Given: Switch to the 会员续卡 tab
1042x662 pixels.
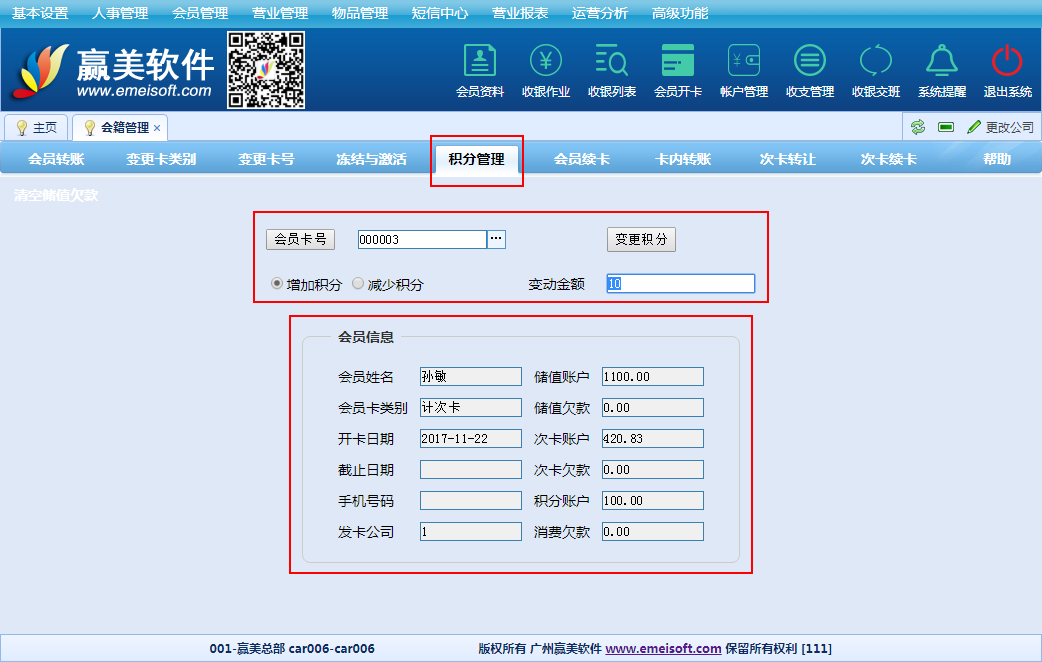Looking at the screenshot, I should coord(582,159).
